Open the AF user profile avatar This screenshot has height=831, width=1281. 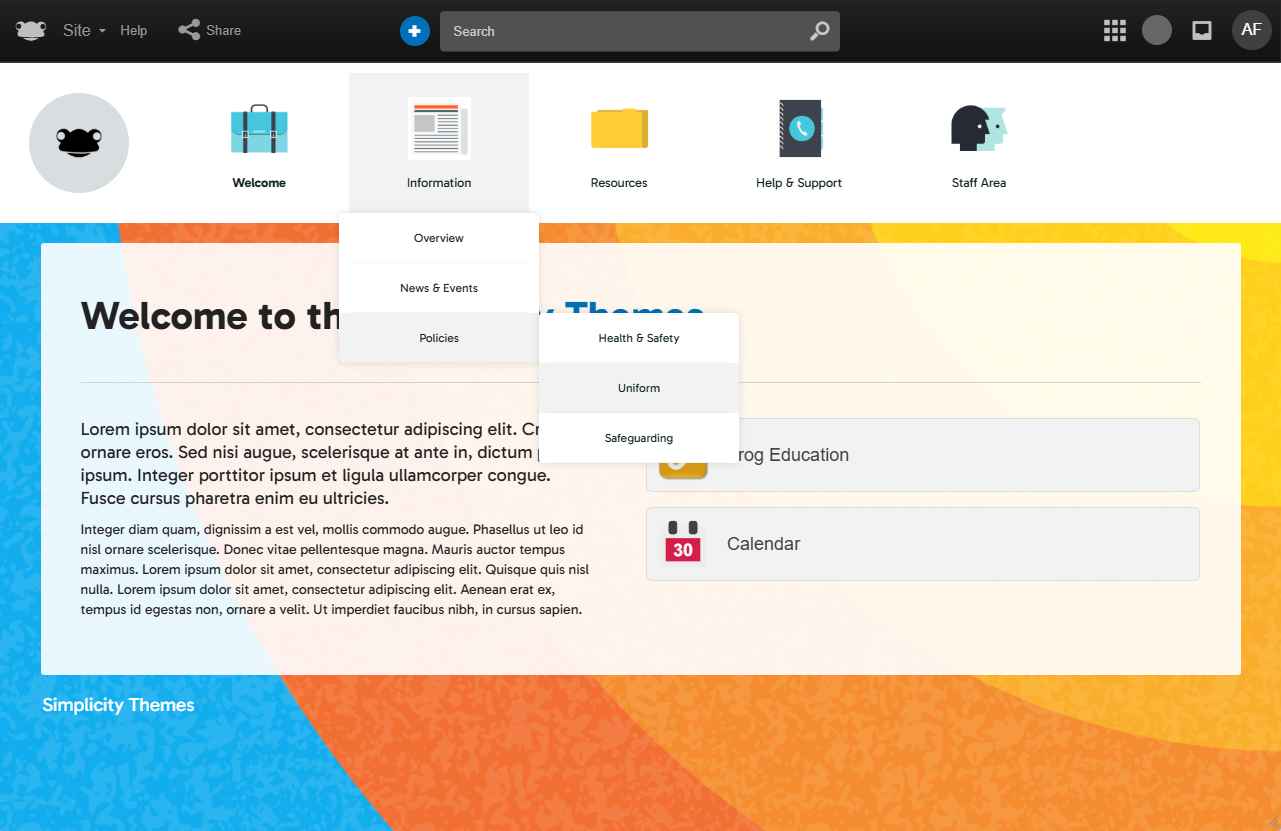[1251, 30]
